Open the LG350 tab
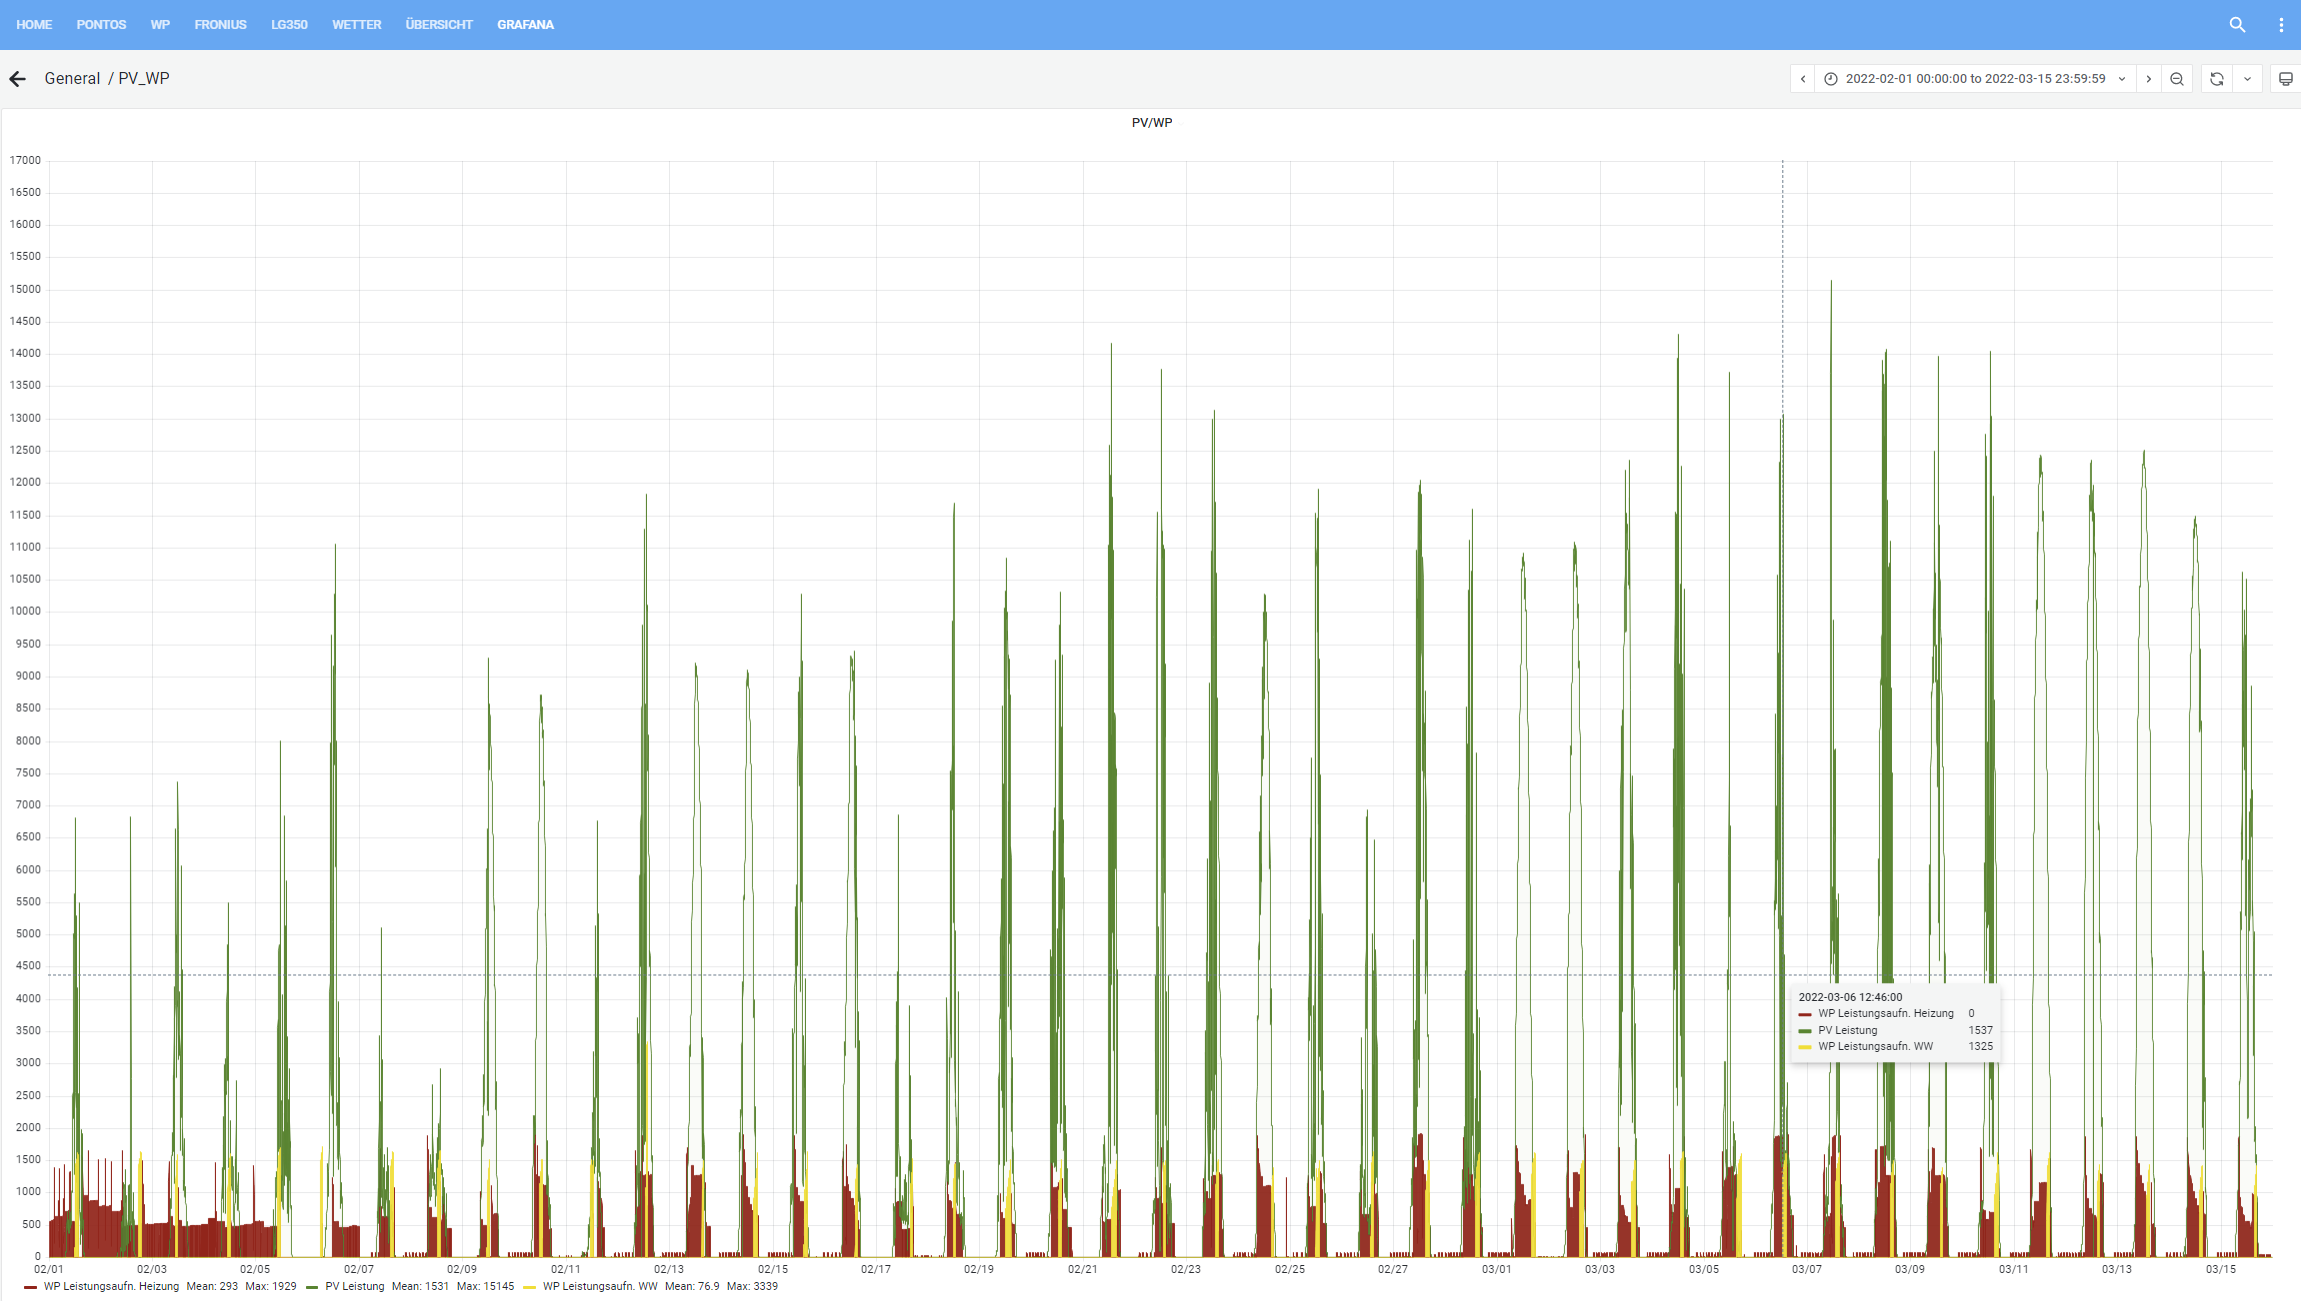Image resolution: width=2301 pixels, height=1301 pixels. pos(289,25)
